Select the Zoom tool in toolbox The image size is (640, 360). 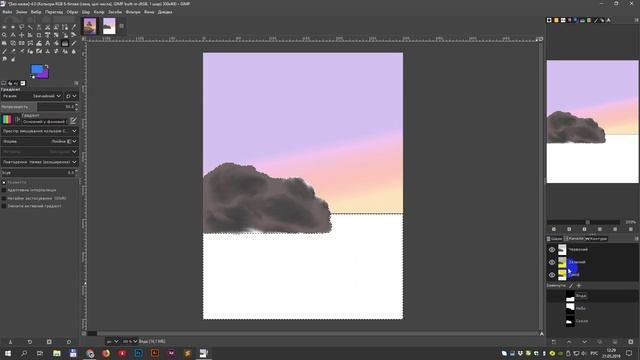[4, 35]
